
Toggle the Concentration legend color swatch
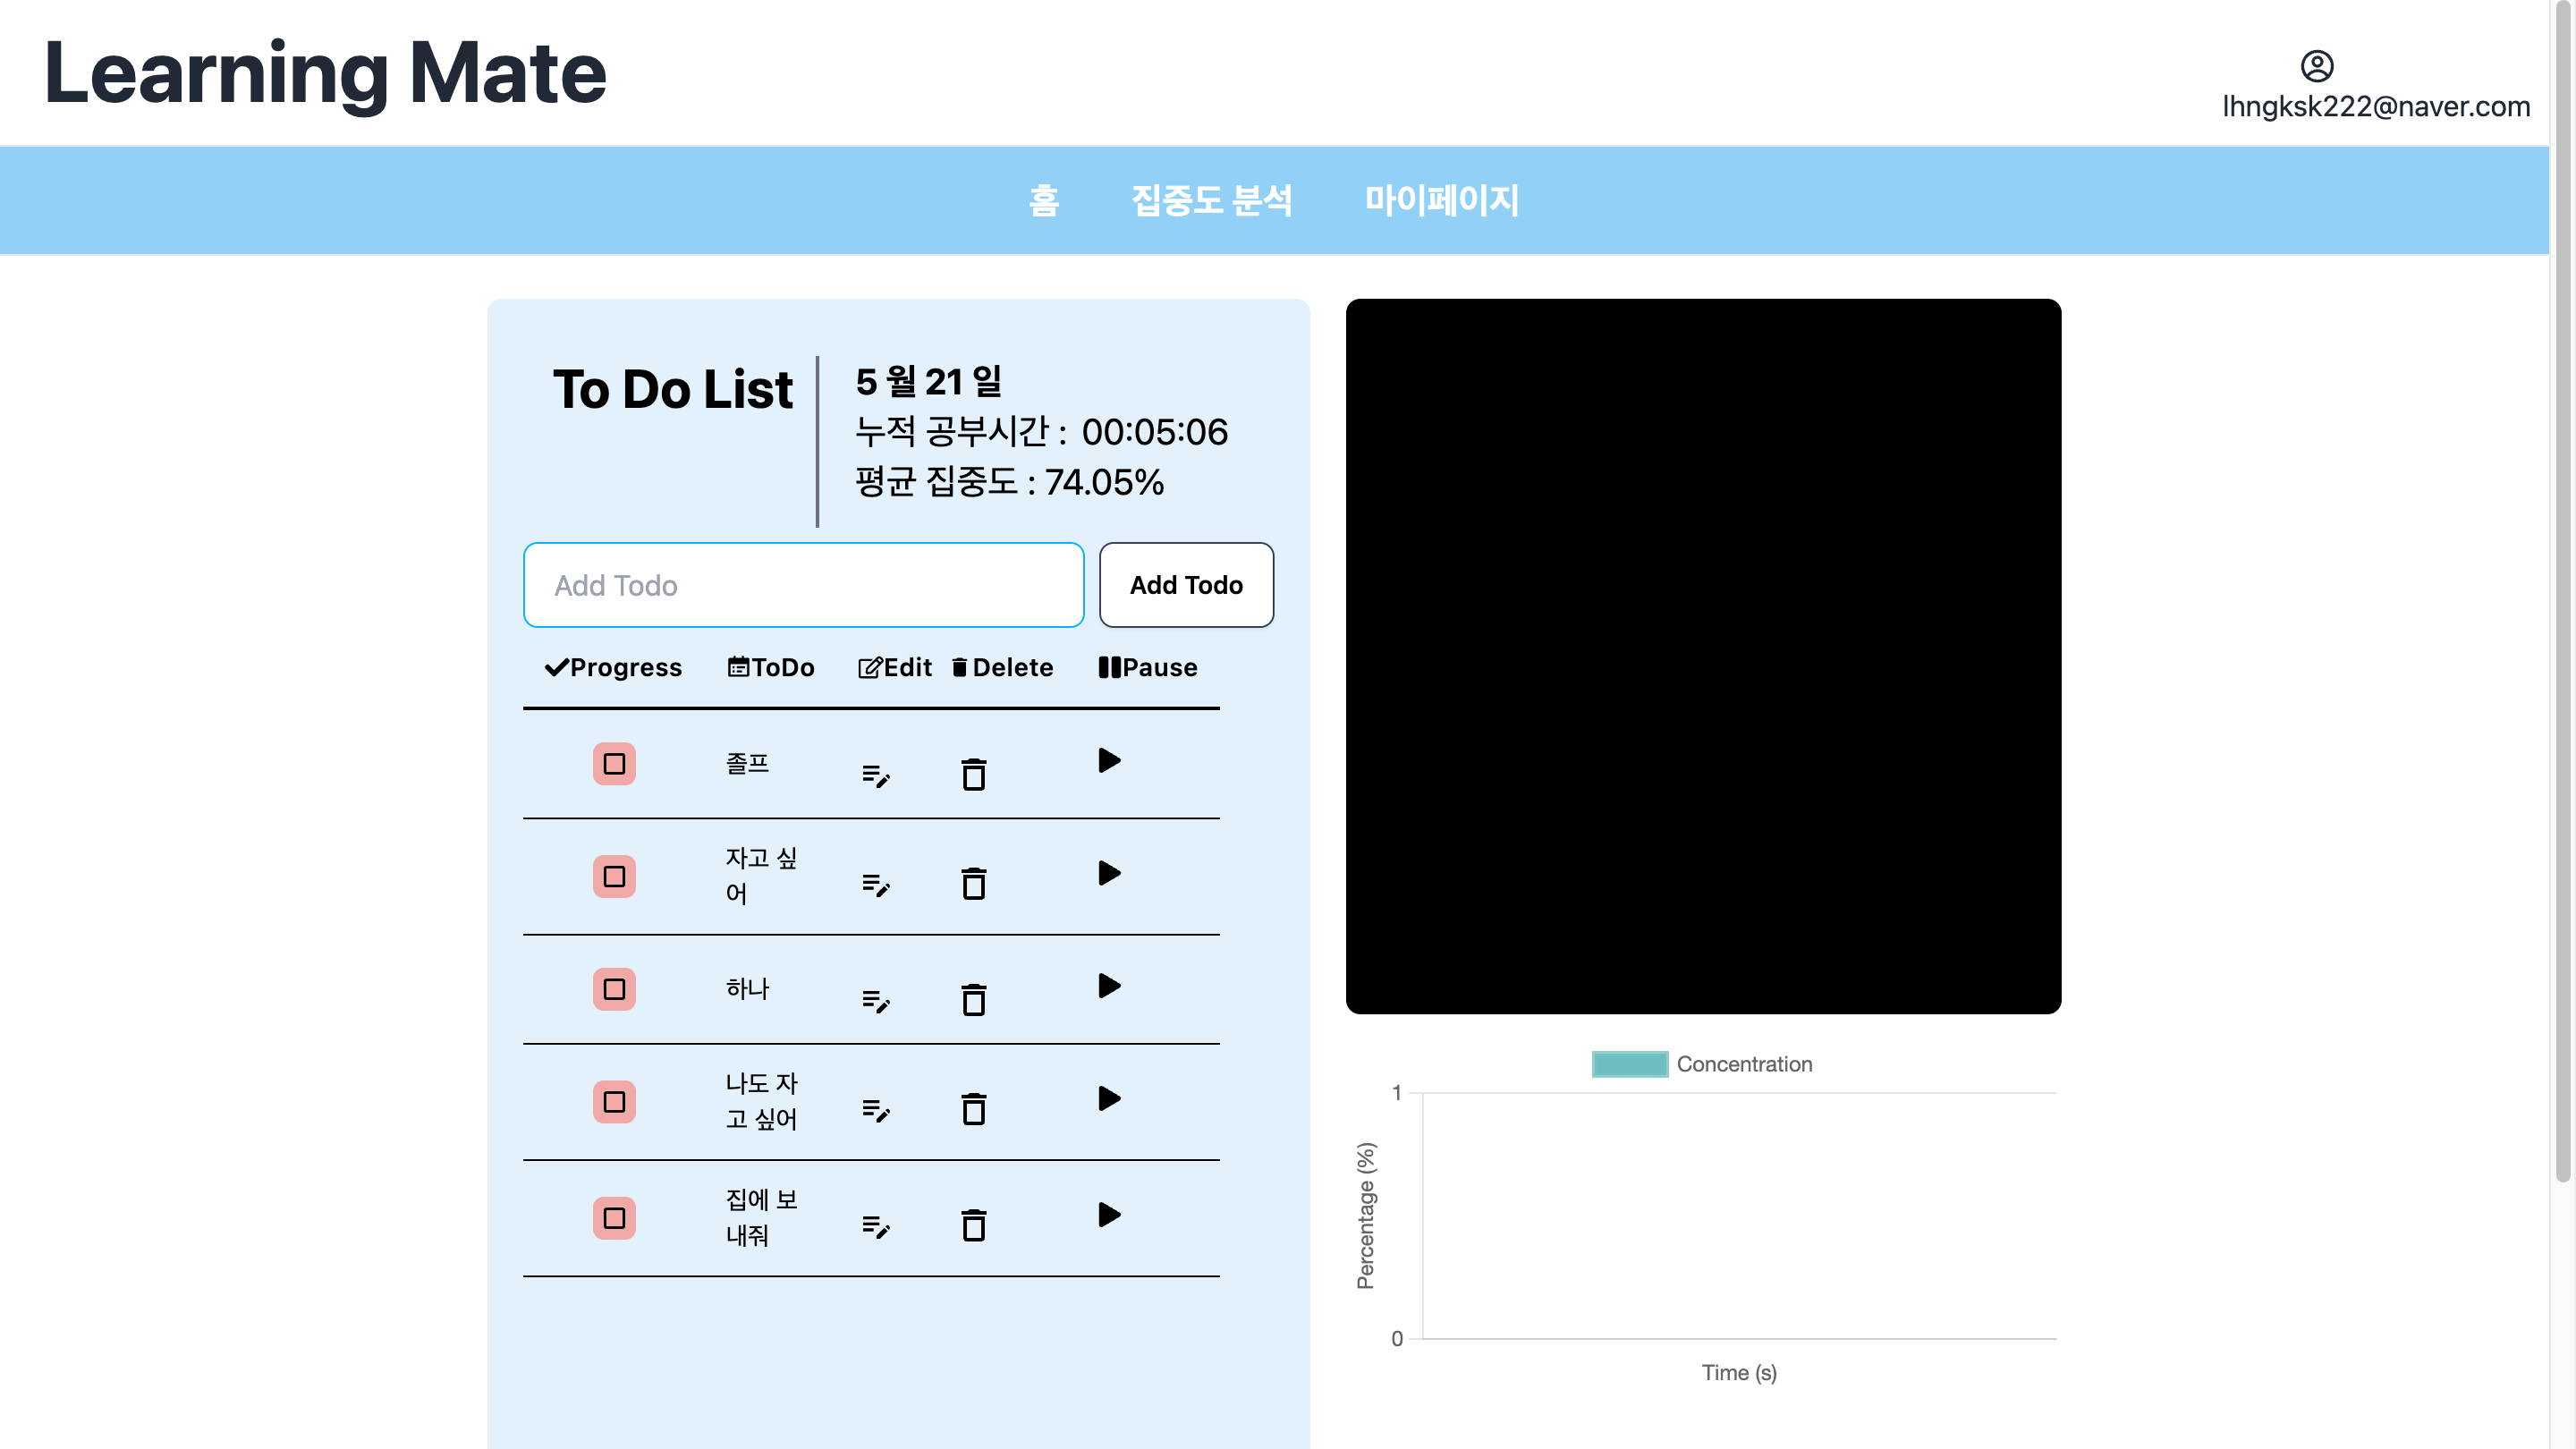1629,1064
